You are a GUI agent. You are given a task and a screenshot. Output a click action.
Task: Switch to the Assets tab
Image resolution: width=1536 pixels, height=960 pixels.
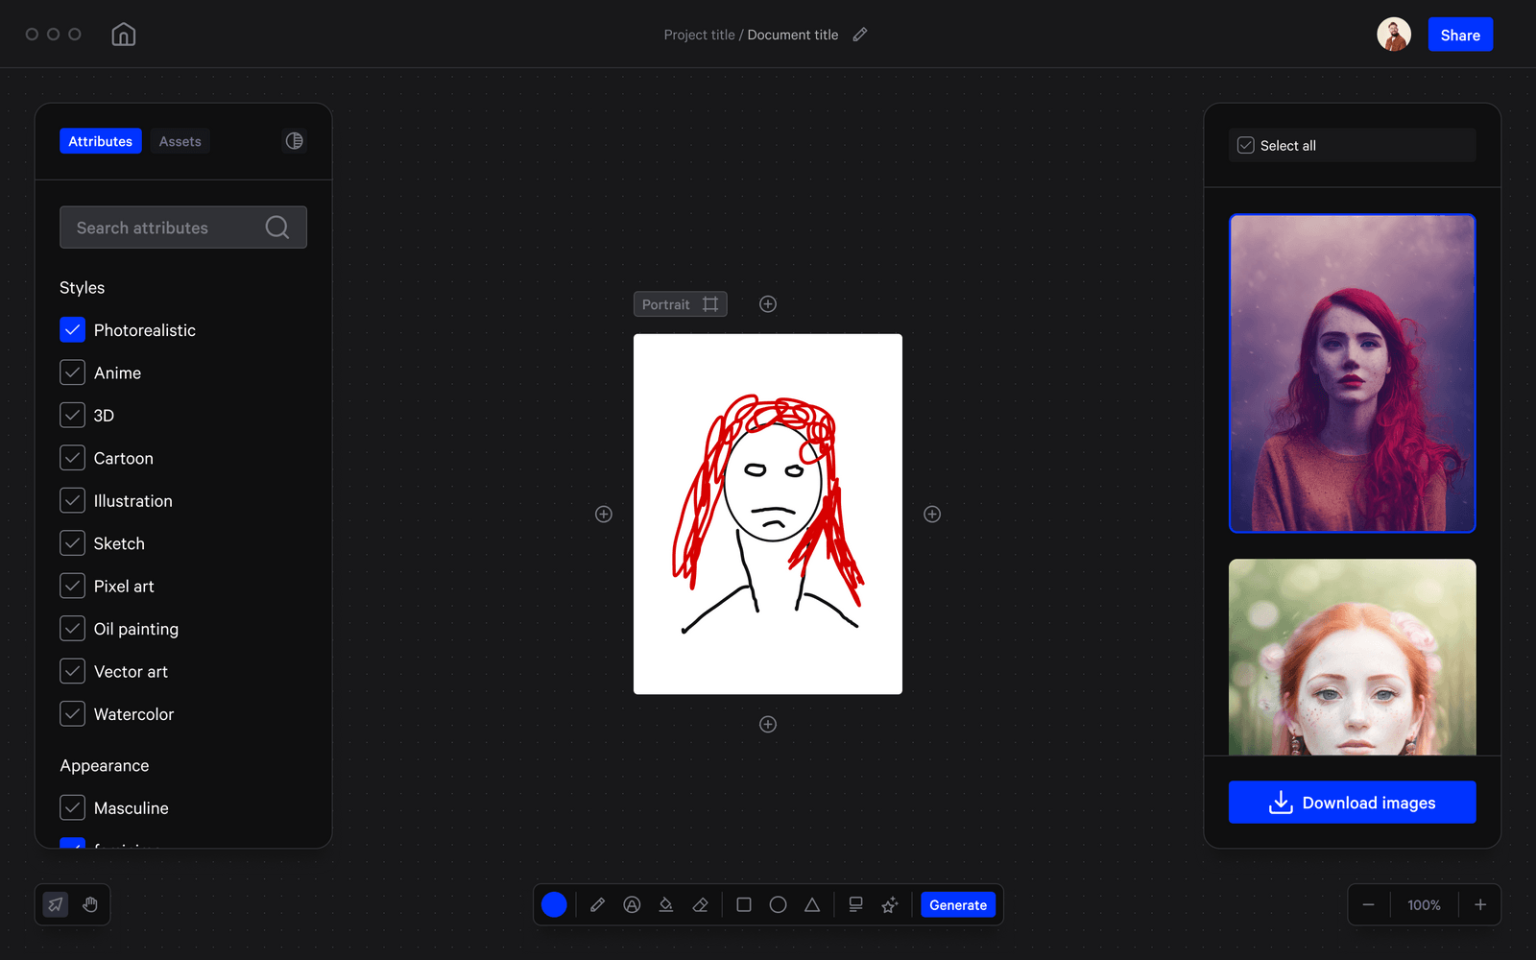tap(179, 141)
